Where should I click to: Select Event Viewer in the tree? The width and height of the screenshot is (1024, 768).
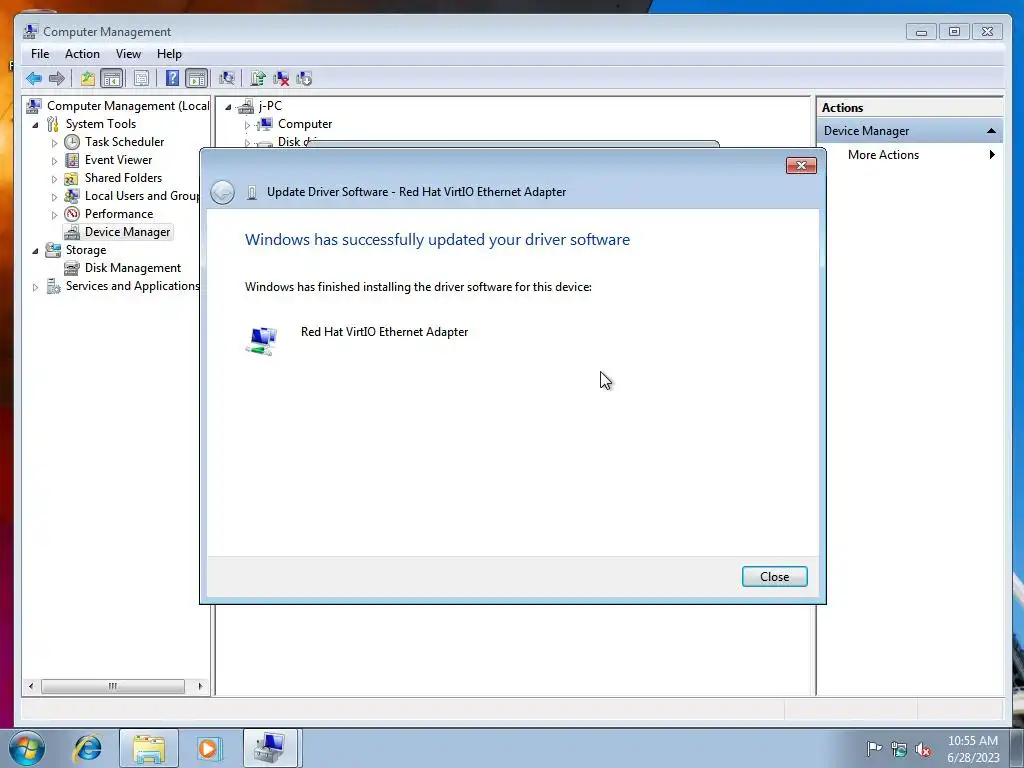118,159
